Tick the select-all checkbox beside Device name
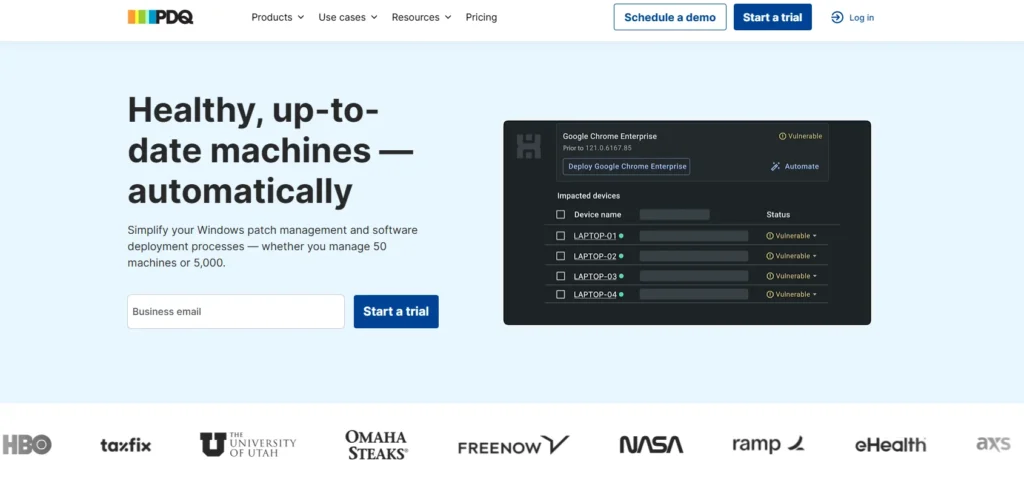Image resolution: width=1024 pixels, height=487 pixels. pyautogui.click(x=560, y=214)
